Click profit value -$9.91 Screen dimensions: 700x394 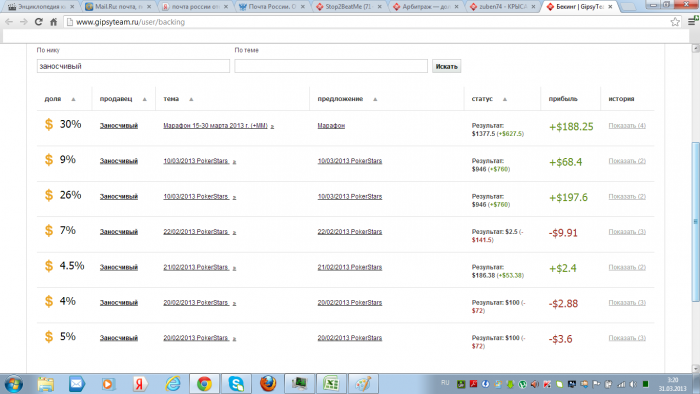tap(563, 233)
